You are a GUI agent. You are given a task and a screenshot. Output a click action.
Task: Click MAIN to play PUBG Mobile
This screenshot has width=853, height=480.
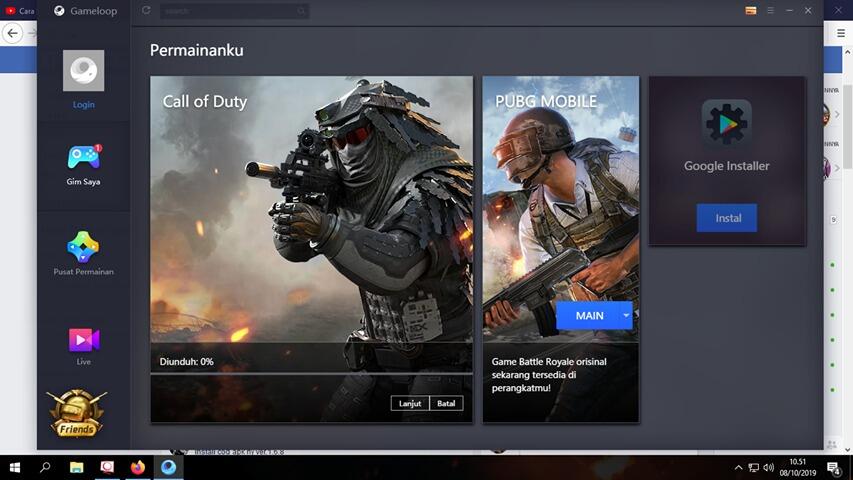coord(589,315)
